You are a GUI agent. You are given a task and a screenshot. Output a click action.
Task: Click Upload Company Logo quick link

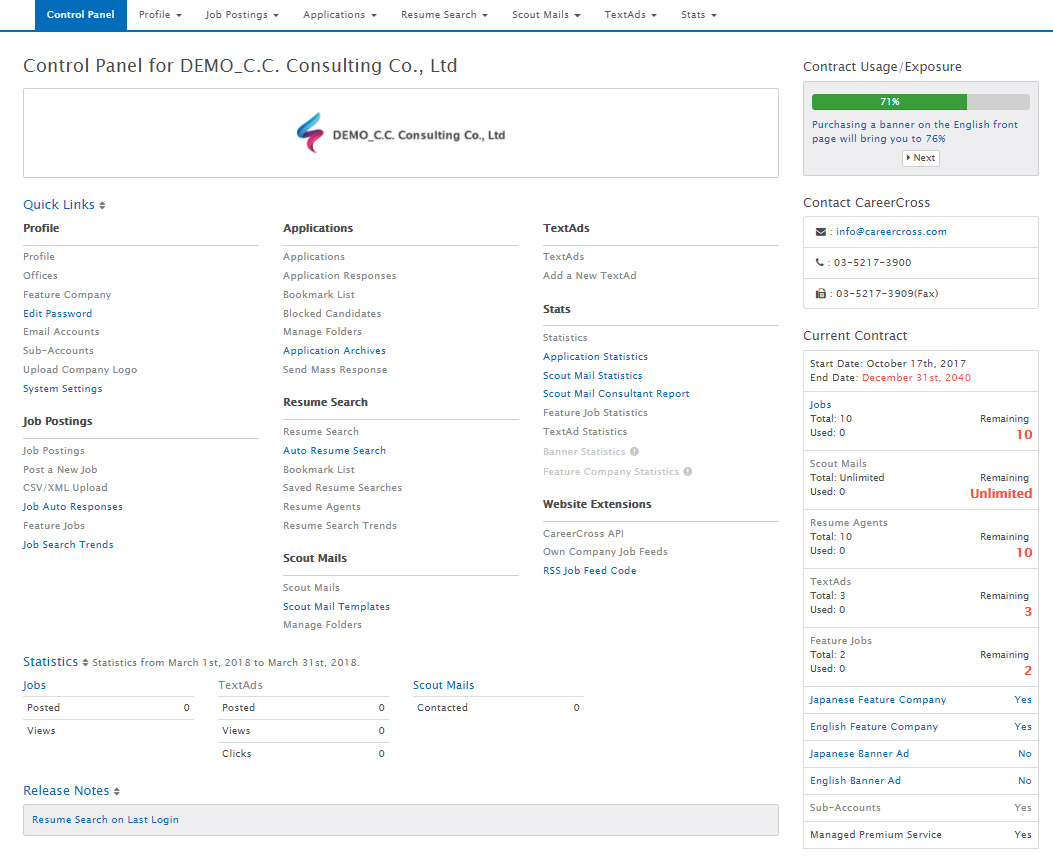(80, 369)
